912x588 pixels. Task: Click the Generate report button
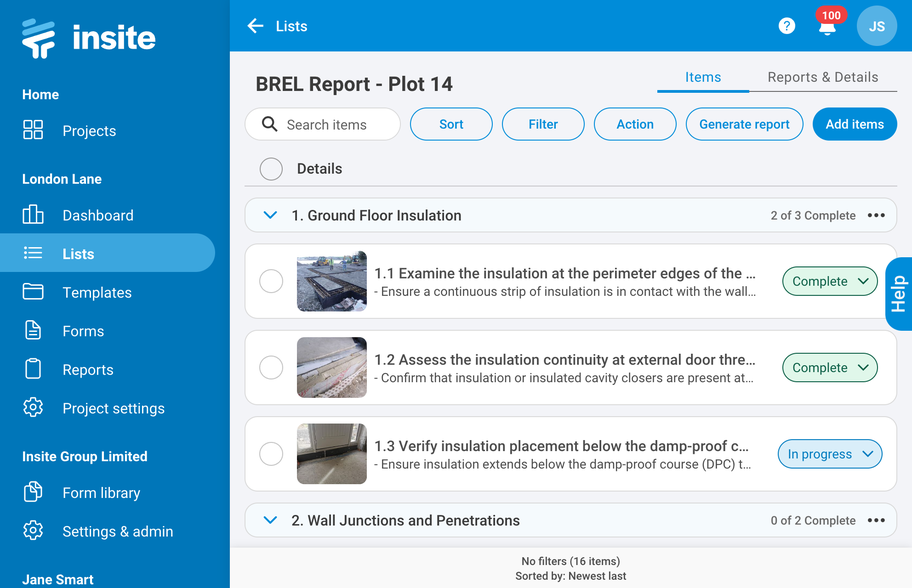744,124
